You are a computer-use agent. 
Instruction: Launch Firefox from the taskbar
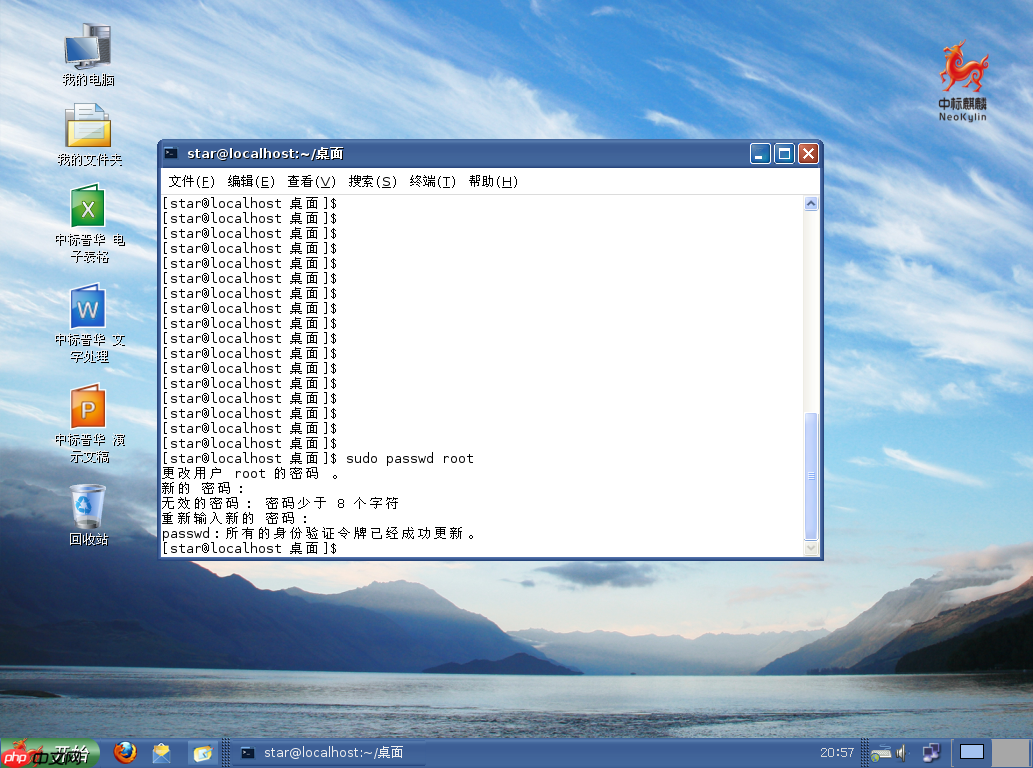124,753
